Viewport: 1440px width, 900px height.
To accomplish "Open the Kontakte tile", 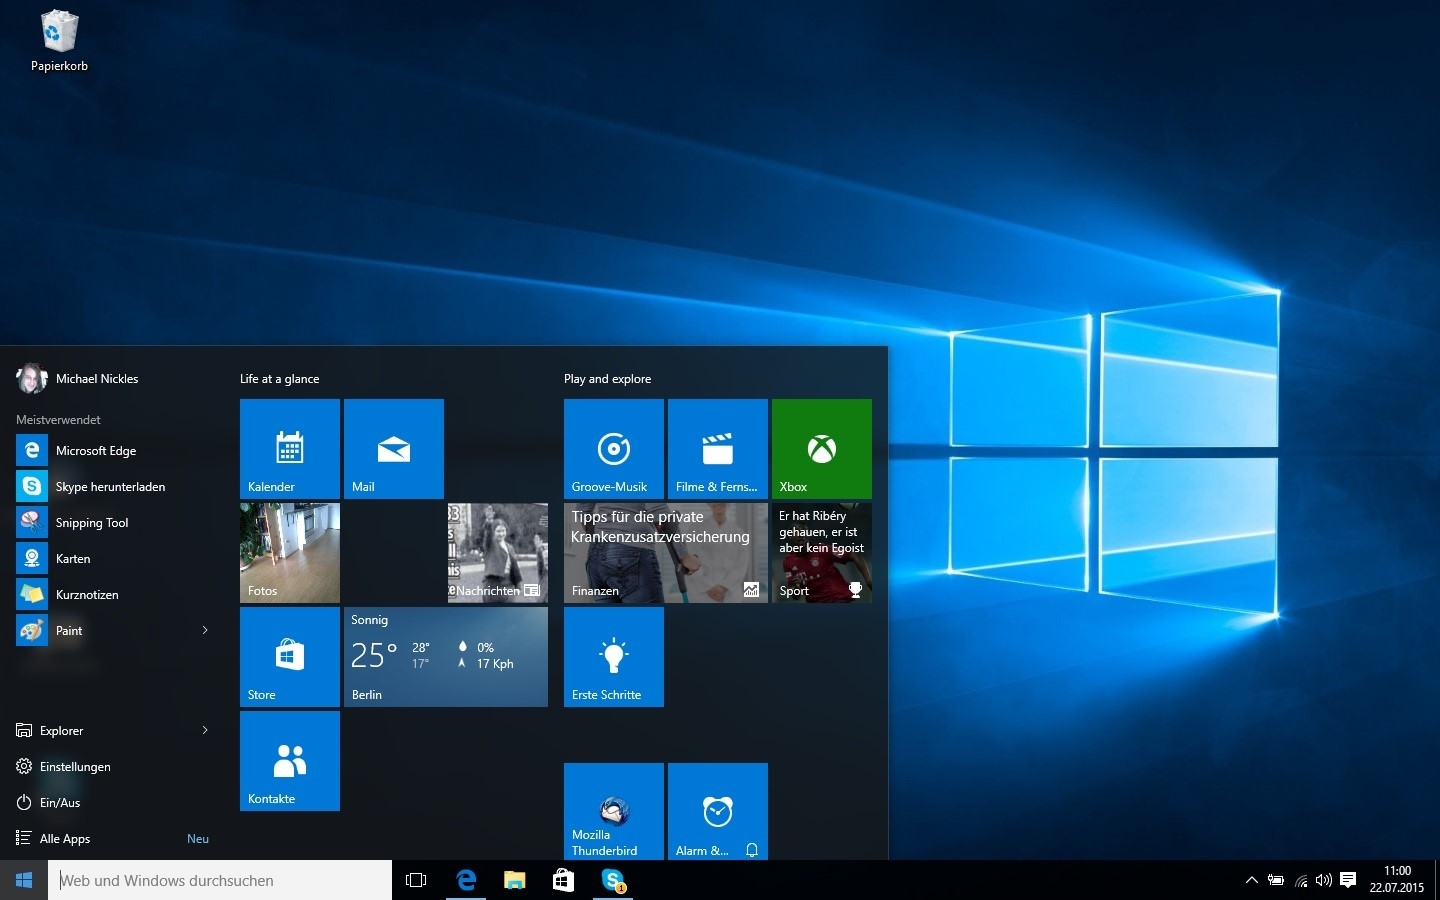I will [x=290, y=760].
